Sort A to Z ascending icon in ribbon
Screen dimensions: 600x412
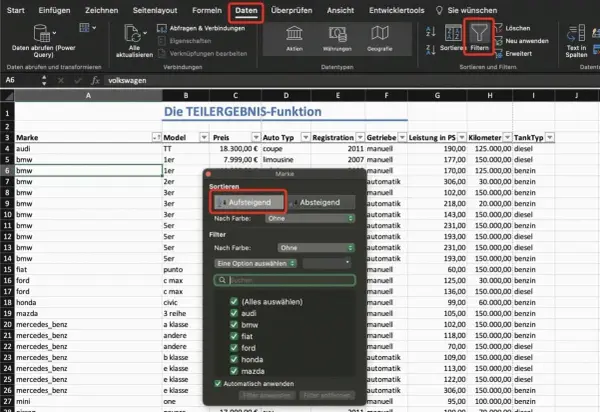tap(430, 31)
